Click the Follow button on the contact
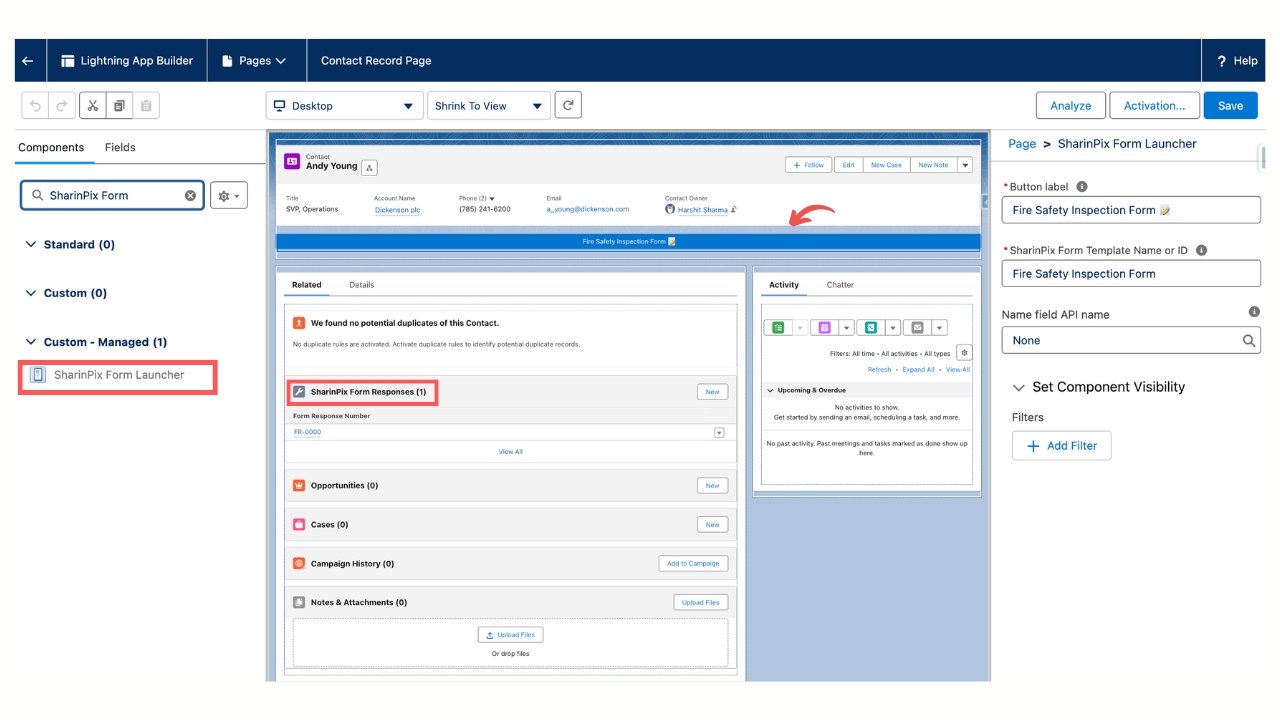 [x=807, y=165]
